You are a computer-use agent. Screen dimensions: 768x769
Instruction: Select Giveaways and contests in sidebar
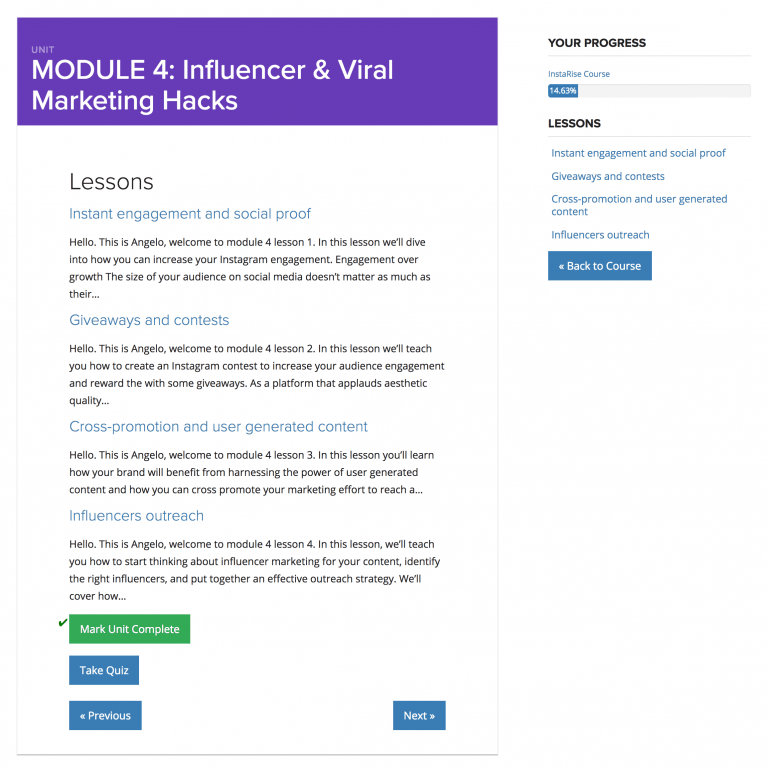(x=607, y=176)
